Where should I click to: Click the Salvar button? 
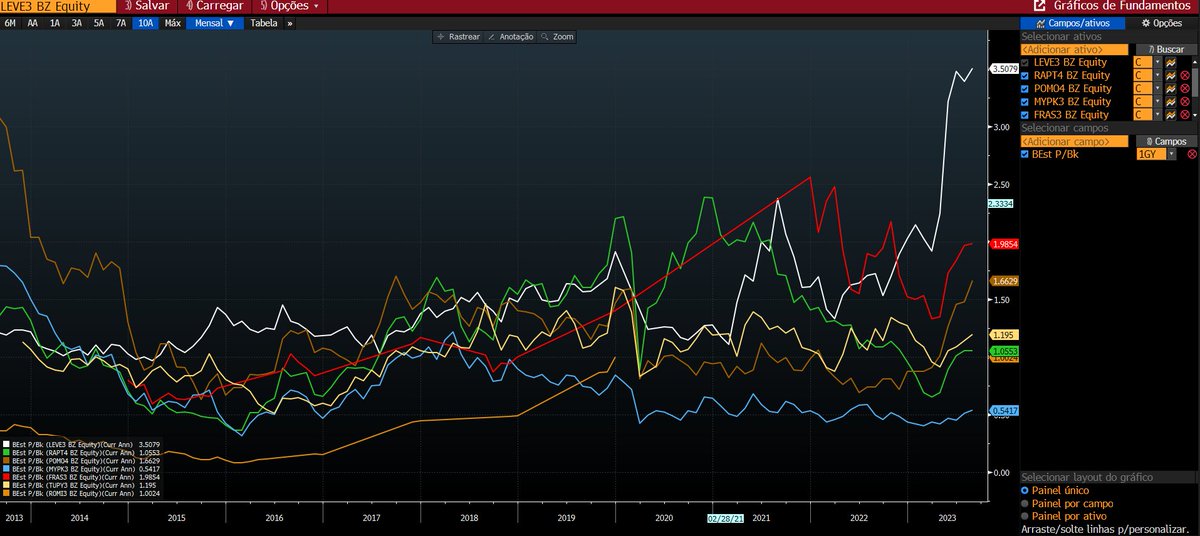pyautogui.click(x=146, y=6)
